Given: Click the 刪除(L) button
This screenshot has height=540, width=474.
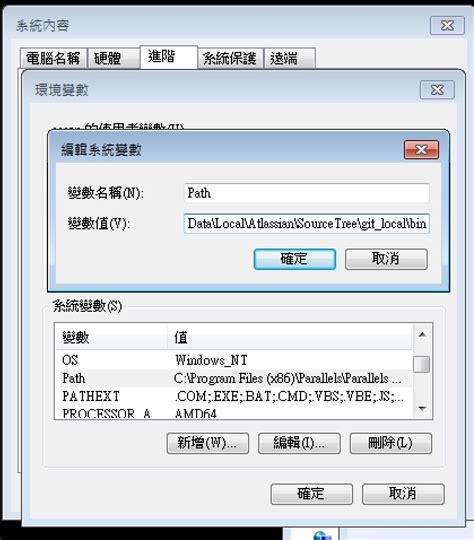Looking at the screenshot, I should (x=391, y=443).
